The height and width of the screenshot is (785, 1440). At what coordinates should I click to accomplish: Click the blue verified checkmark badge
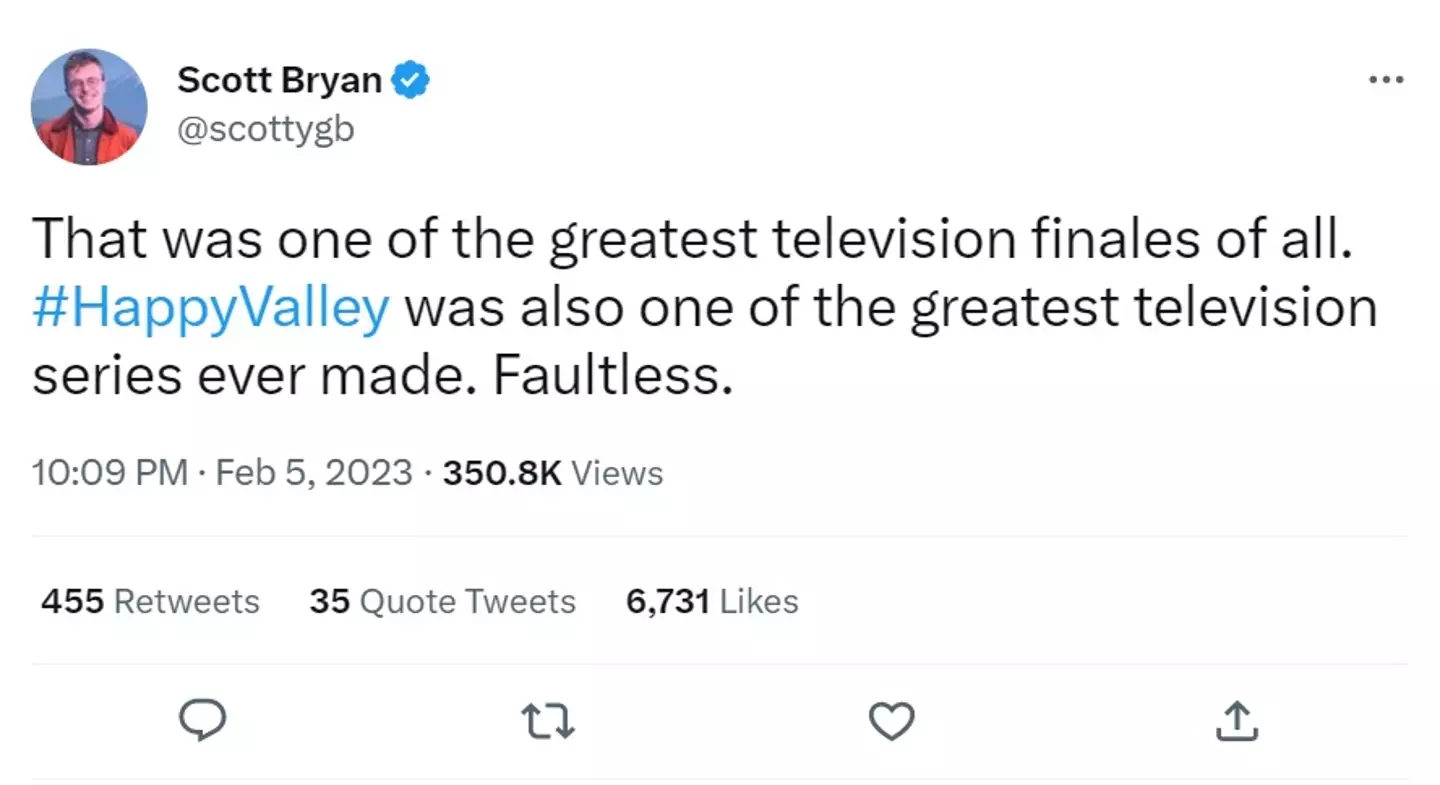pyautogui.click(x=411, y=80)
